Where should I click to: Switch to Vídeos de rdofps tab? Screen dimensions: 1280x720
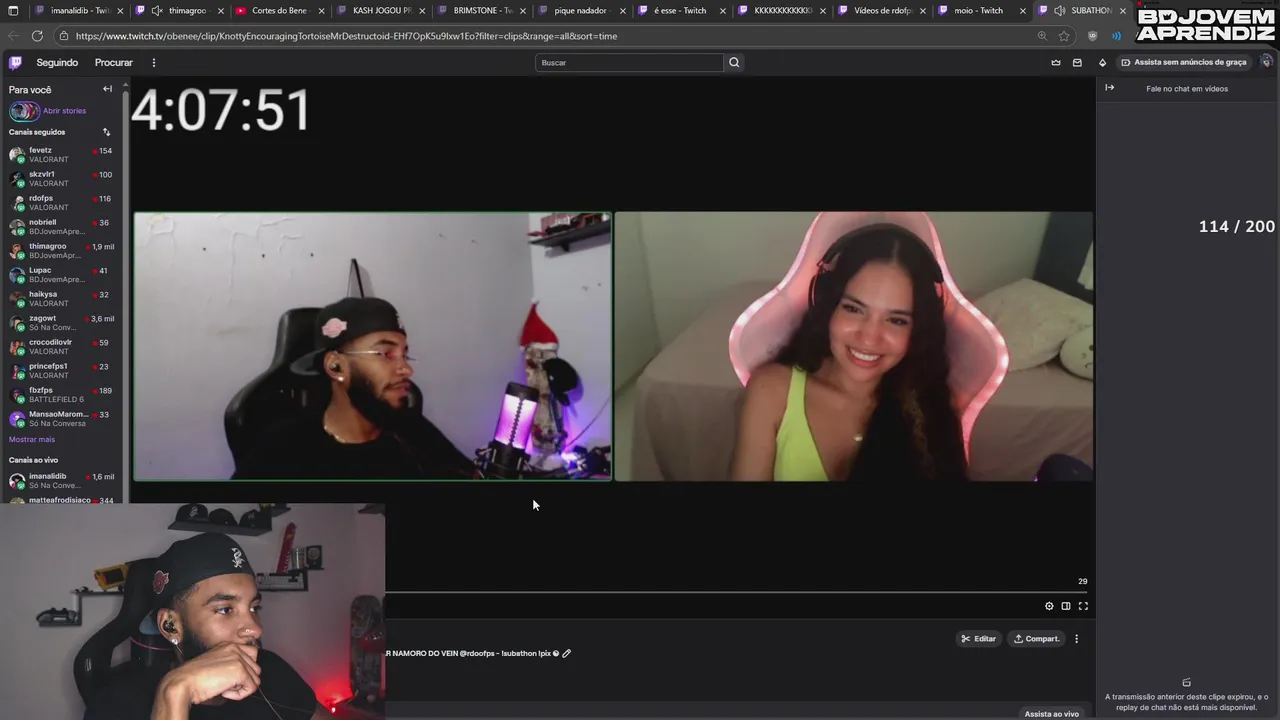[880, 10]
